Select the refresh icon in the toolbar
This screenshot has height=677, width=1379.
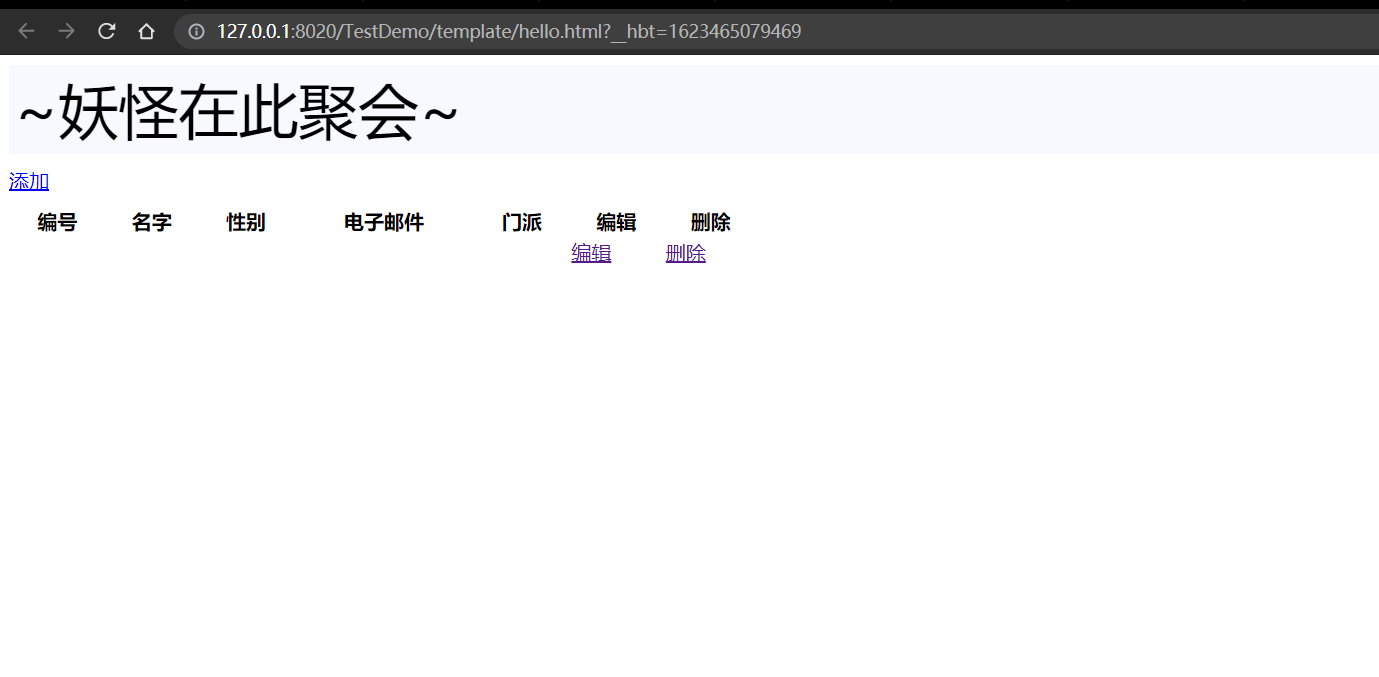click(106, 30)
